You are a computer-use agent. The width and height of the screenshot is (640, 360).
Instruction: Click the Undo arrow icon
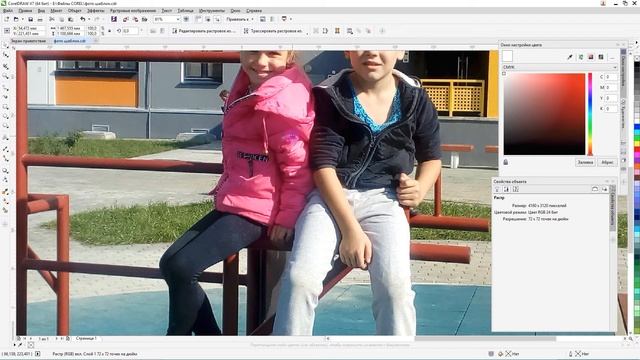[x=83, y=19]
